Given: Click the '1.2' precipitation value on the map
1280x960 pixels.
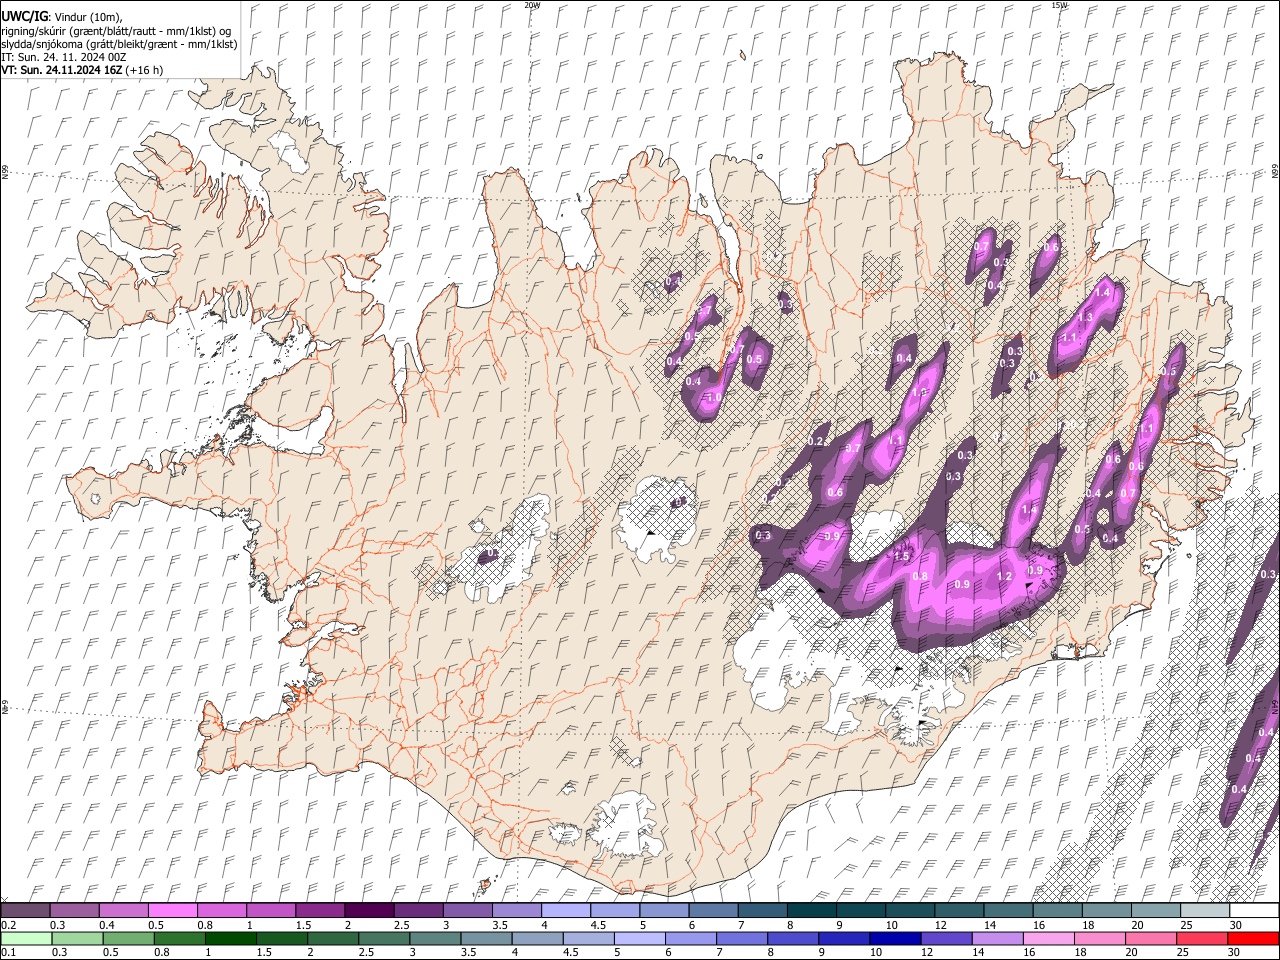Looking at the screenshot, I should (1005, 577).
